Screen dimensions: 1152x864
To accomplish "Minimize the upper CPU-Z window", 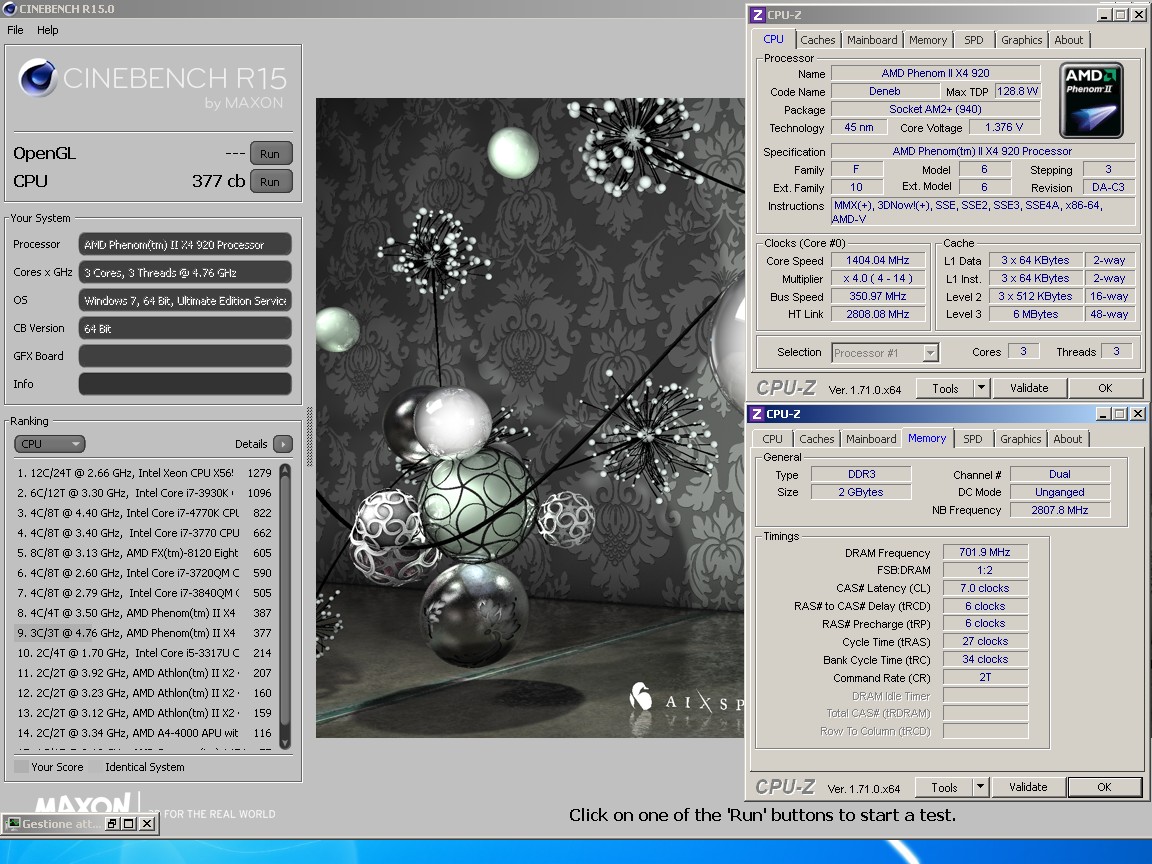I will pos(1104,15).
